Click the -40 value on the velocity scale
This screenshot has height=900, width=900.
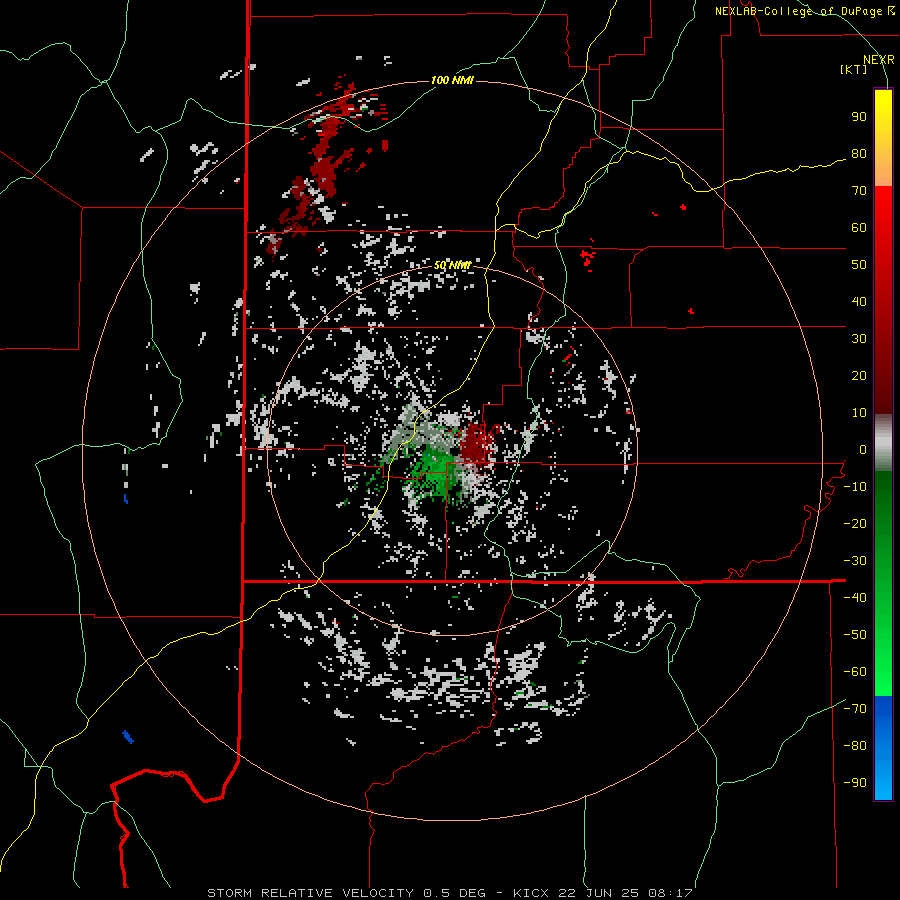(x=855, y=598)
